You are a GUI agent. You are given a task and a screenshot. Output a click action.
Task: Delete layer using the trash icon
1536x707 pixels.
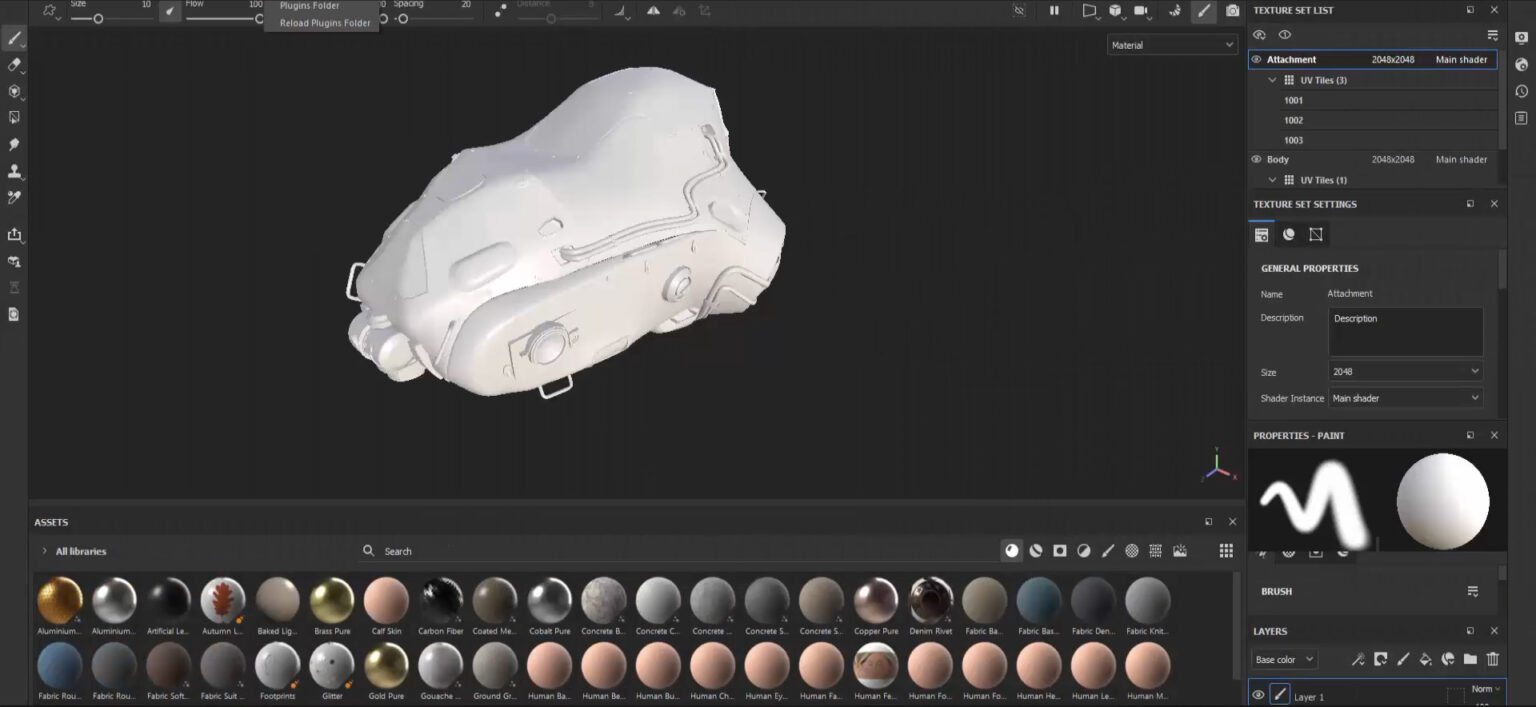[1492, 659]
